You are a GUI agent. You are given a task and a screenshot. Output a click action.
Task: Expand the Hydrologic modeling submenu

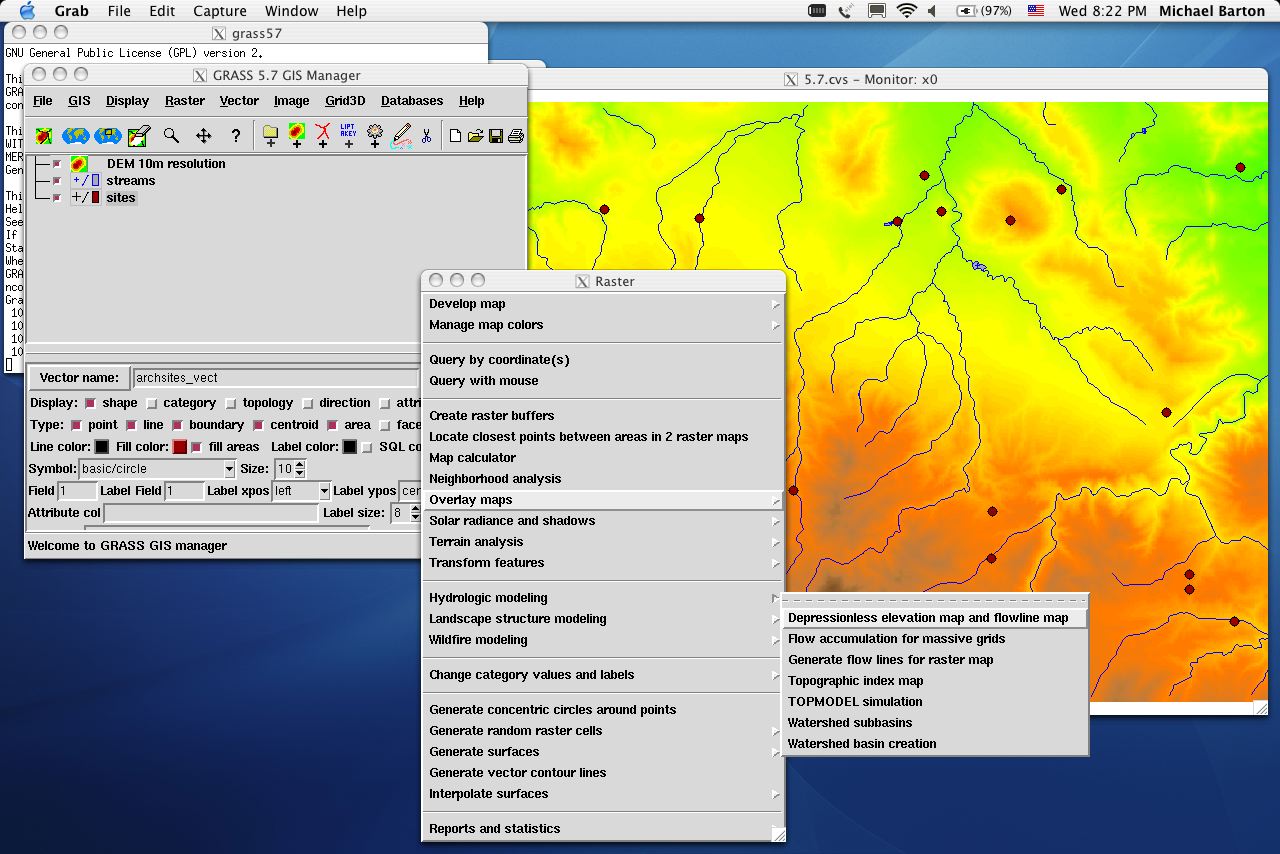click(603, 598)
